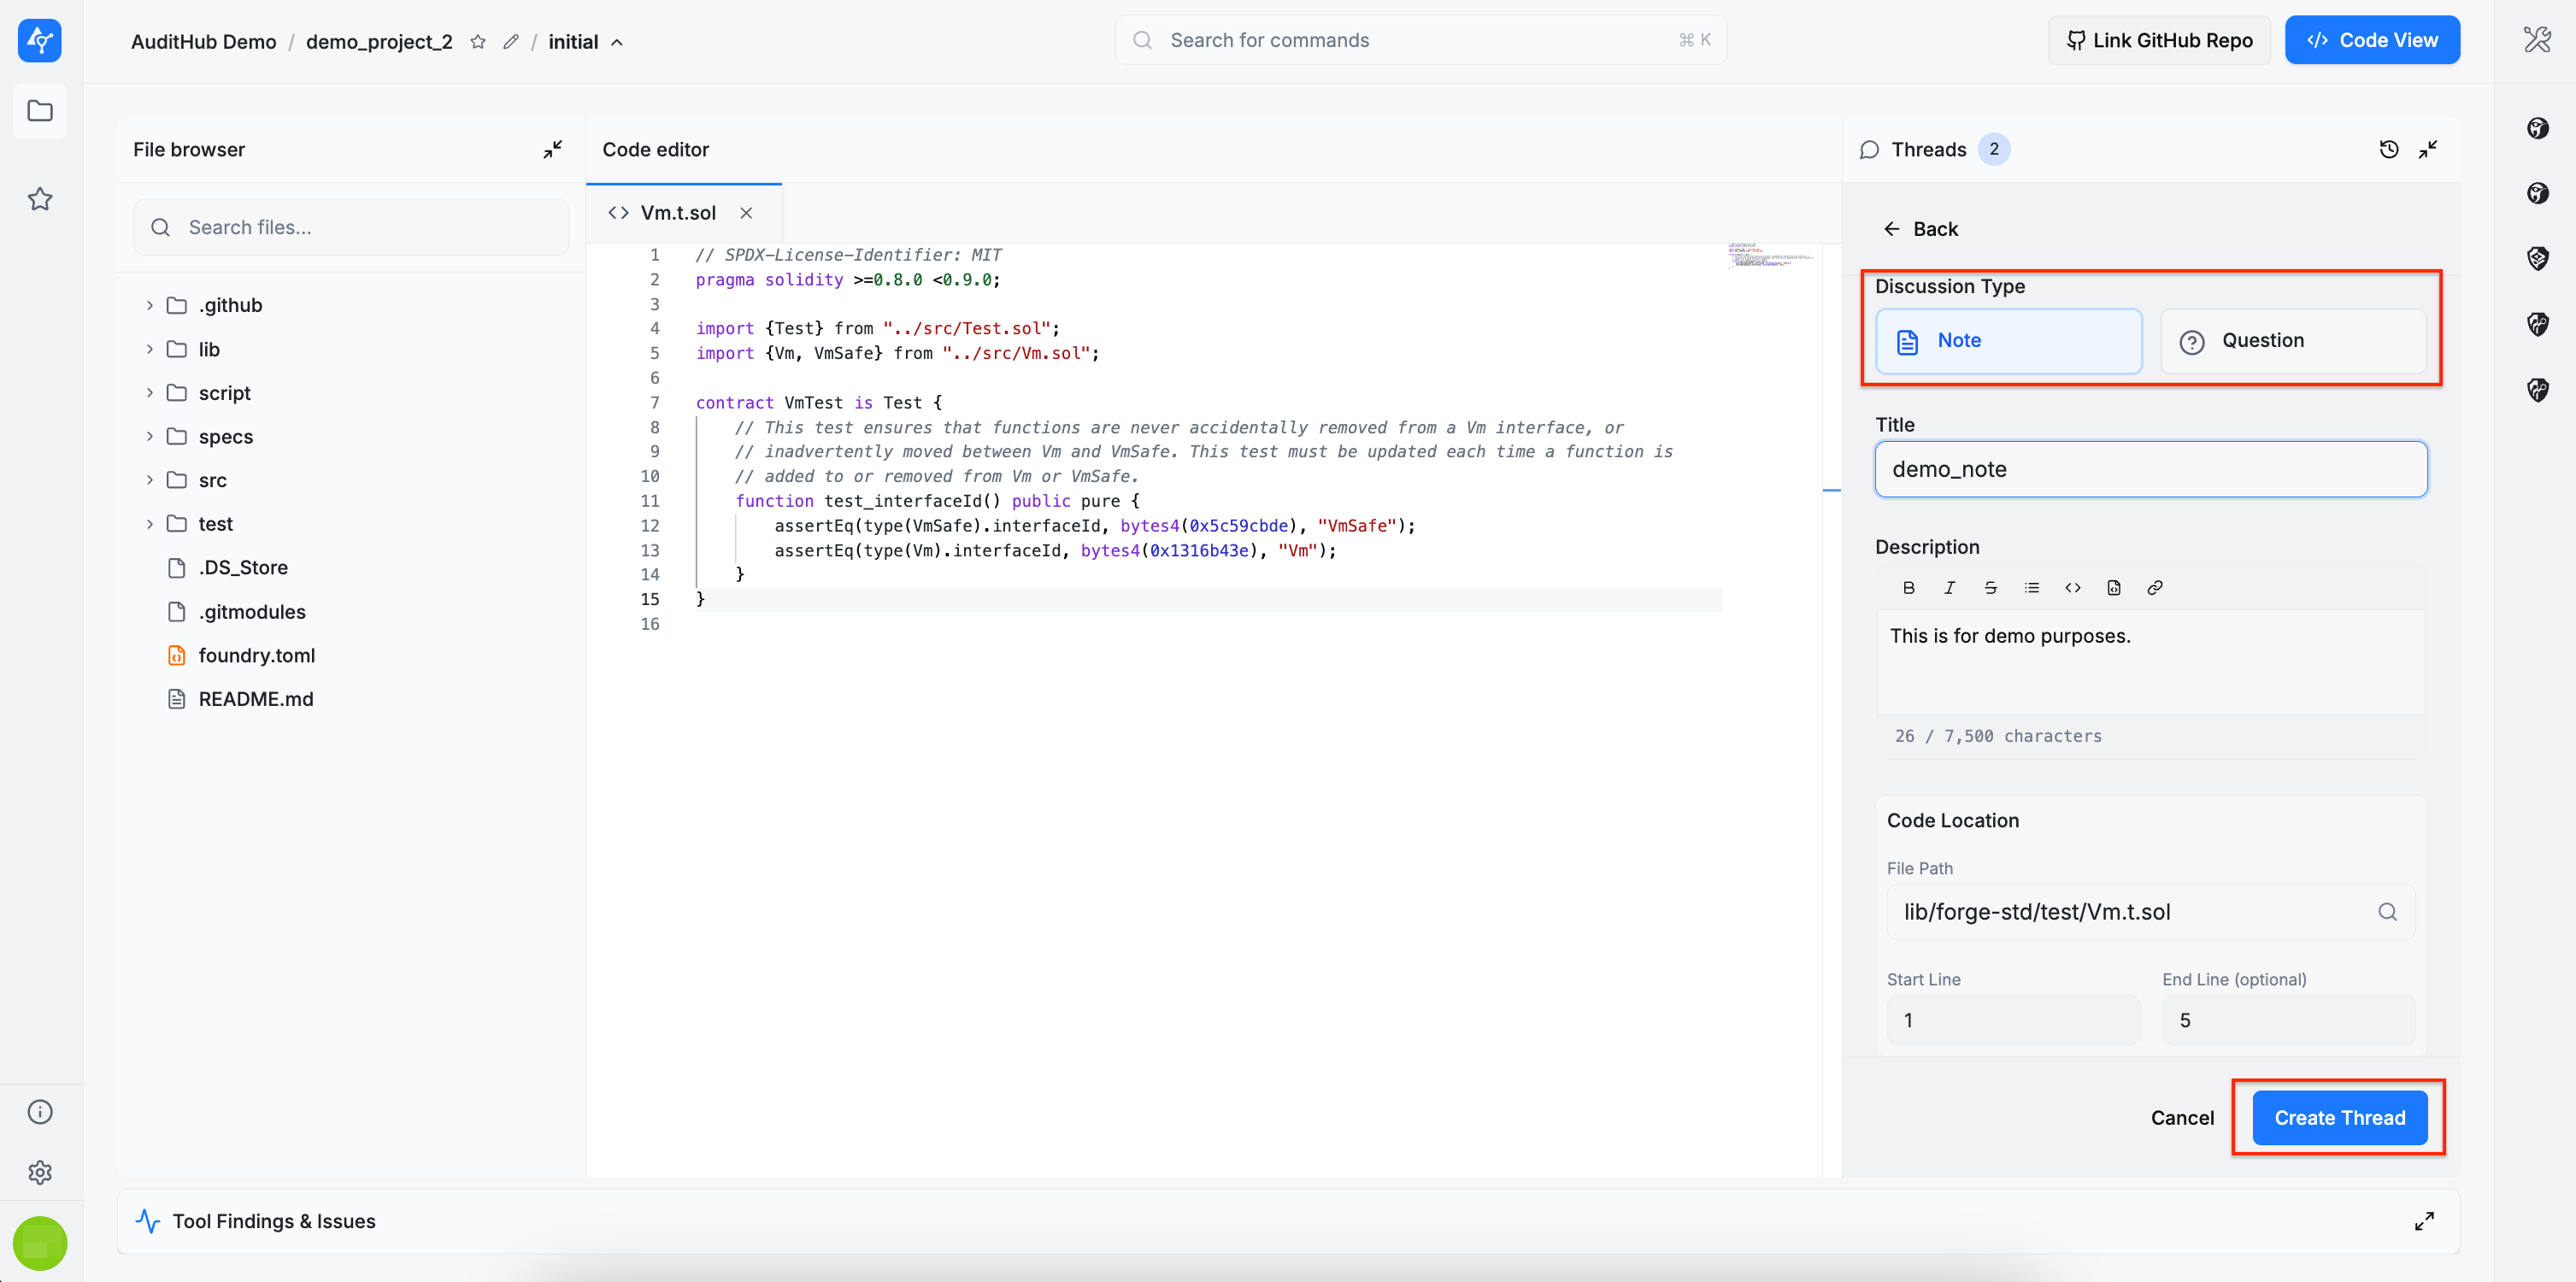
Task: Star the demo_project_2 project
Action: [x=478, y=42]
